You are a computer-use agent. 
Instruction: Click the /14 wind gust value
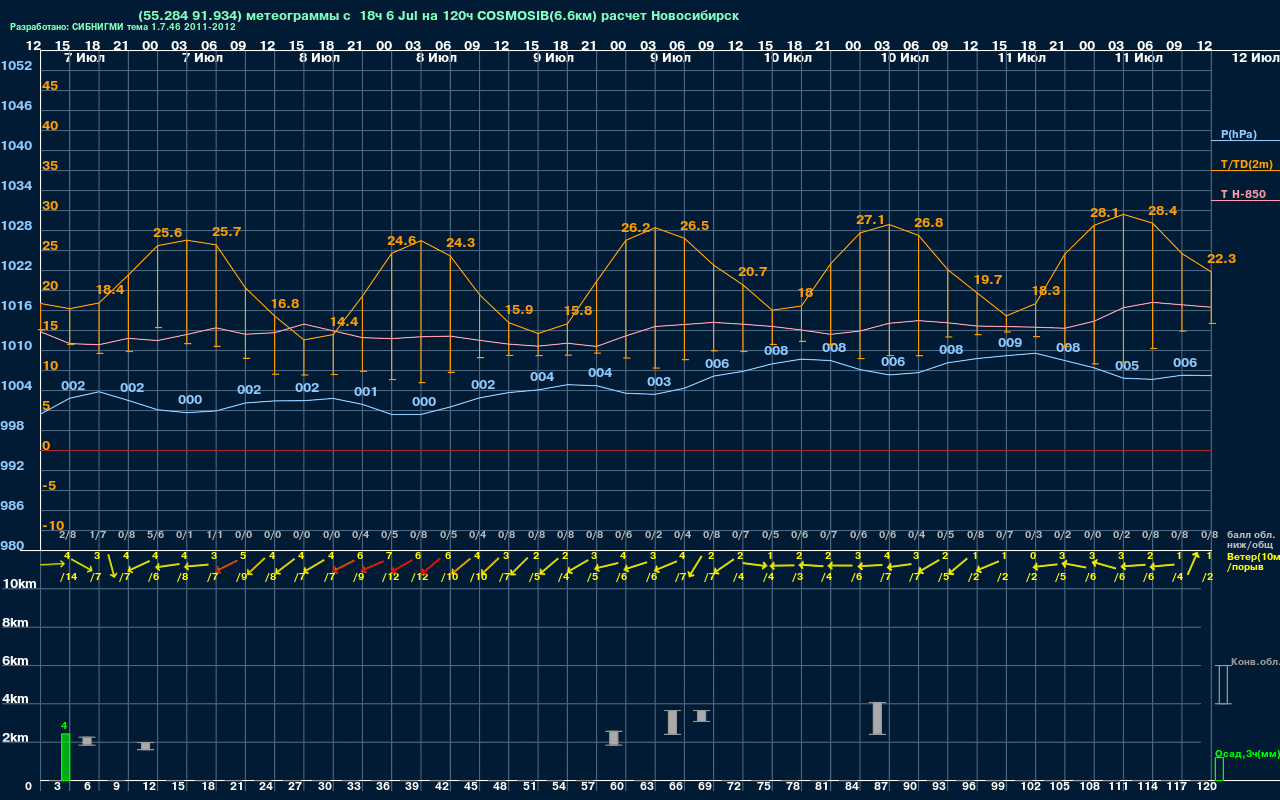(68, 577)
